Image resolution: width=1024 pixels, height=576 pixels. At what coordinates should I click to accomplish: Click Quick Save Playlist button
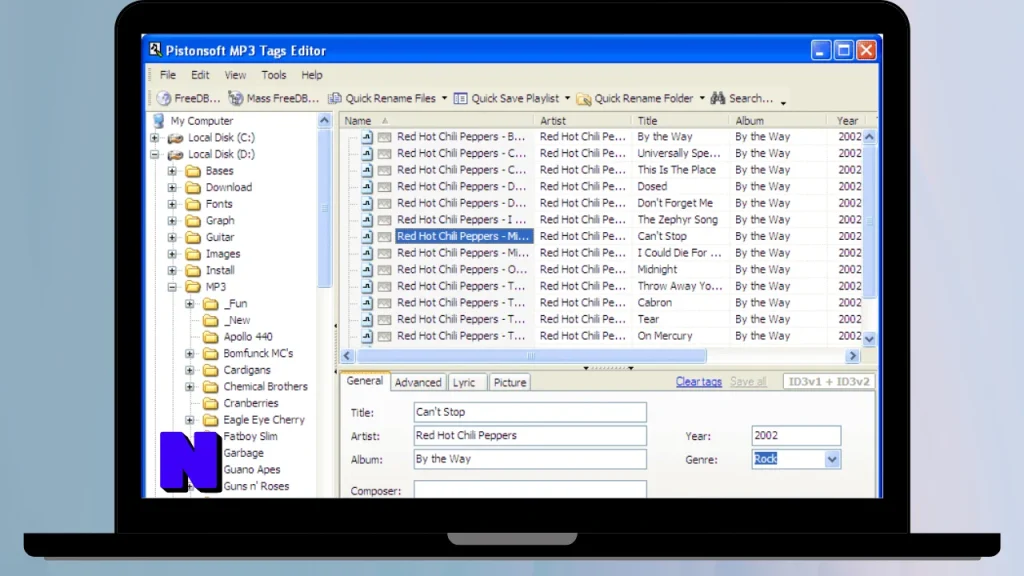tap(507, 99)
